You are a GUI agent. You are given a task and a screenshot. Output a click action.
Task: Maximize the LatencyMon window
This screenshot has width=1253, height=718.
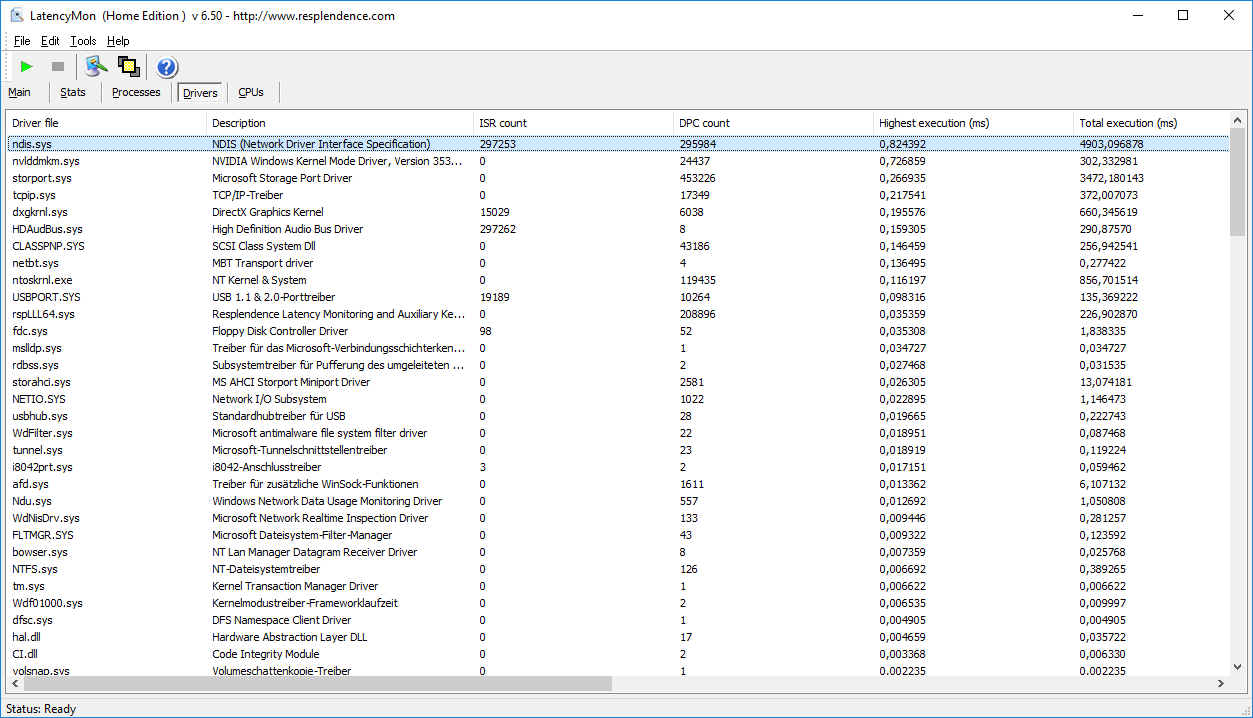(1183, 16)
